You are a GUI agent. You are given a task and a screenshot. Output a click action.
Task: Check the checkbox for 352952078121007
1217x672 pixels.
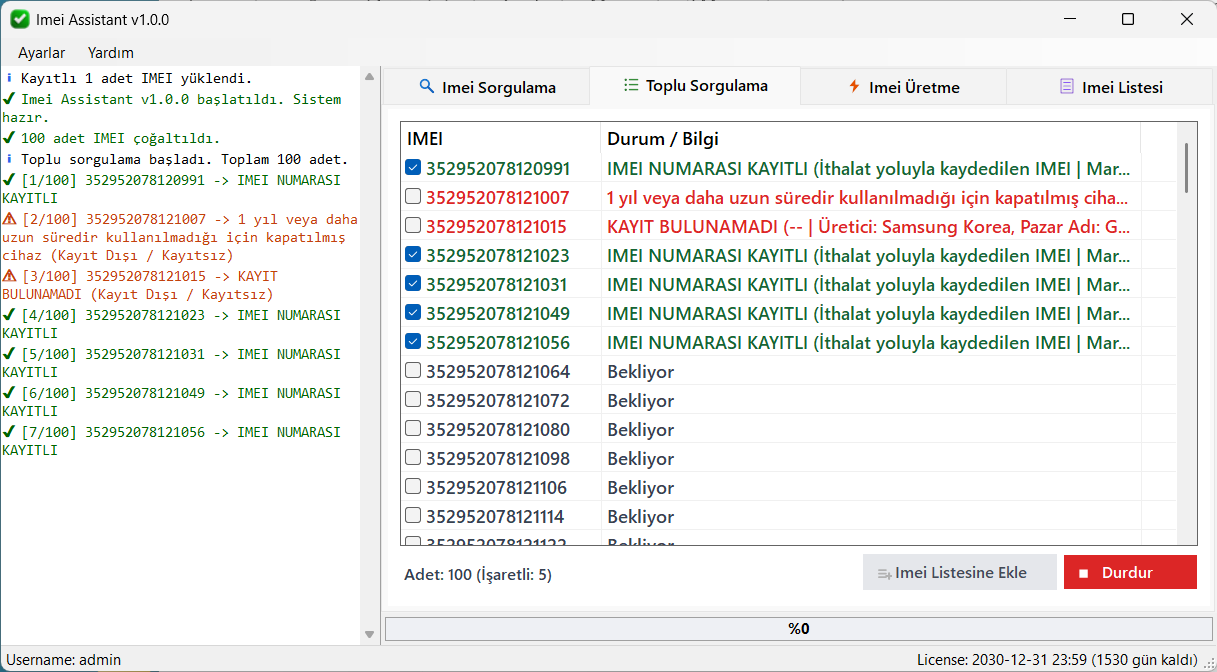tap(413, 197)
